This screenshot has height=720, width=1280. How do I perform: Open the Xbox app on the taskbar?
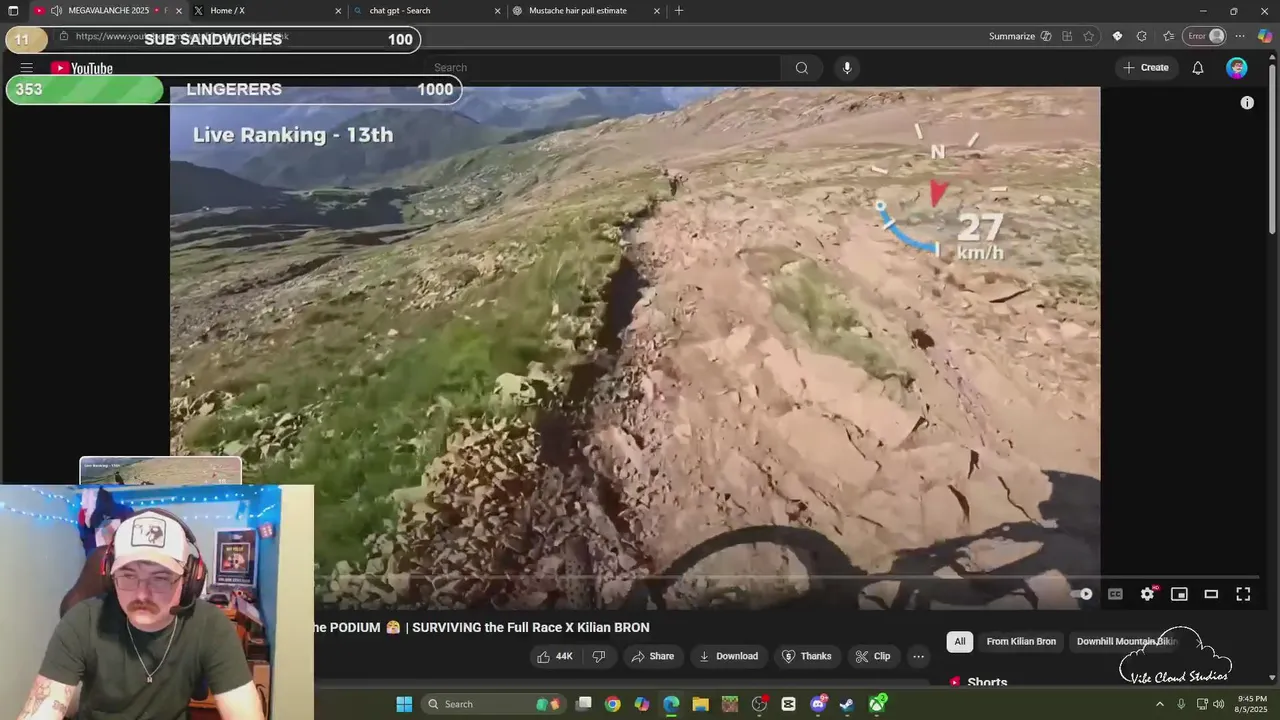(x=877, y=704)
